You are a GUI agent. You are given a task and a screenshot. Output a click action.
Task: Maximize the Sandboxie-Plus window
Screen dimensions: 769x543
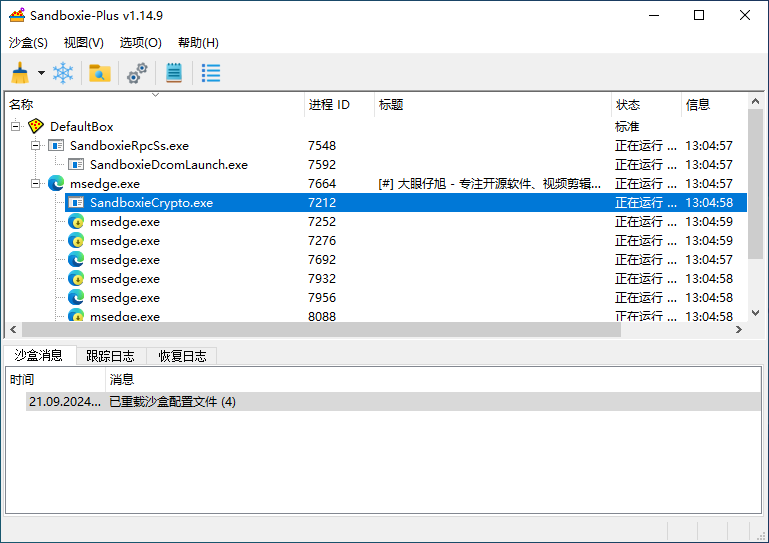coord(699,15)
